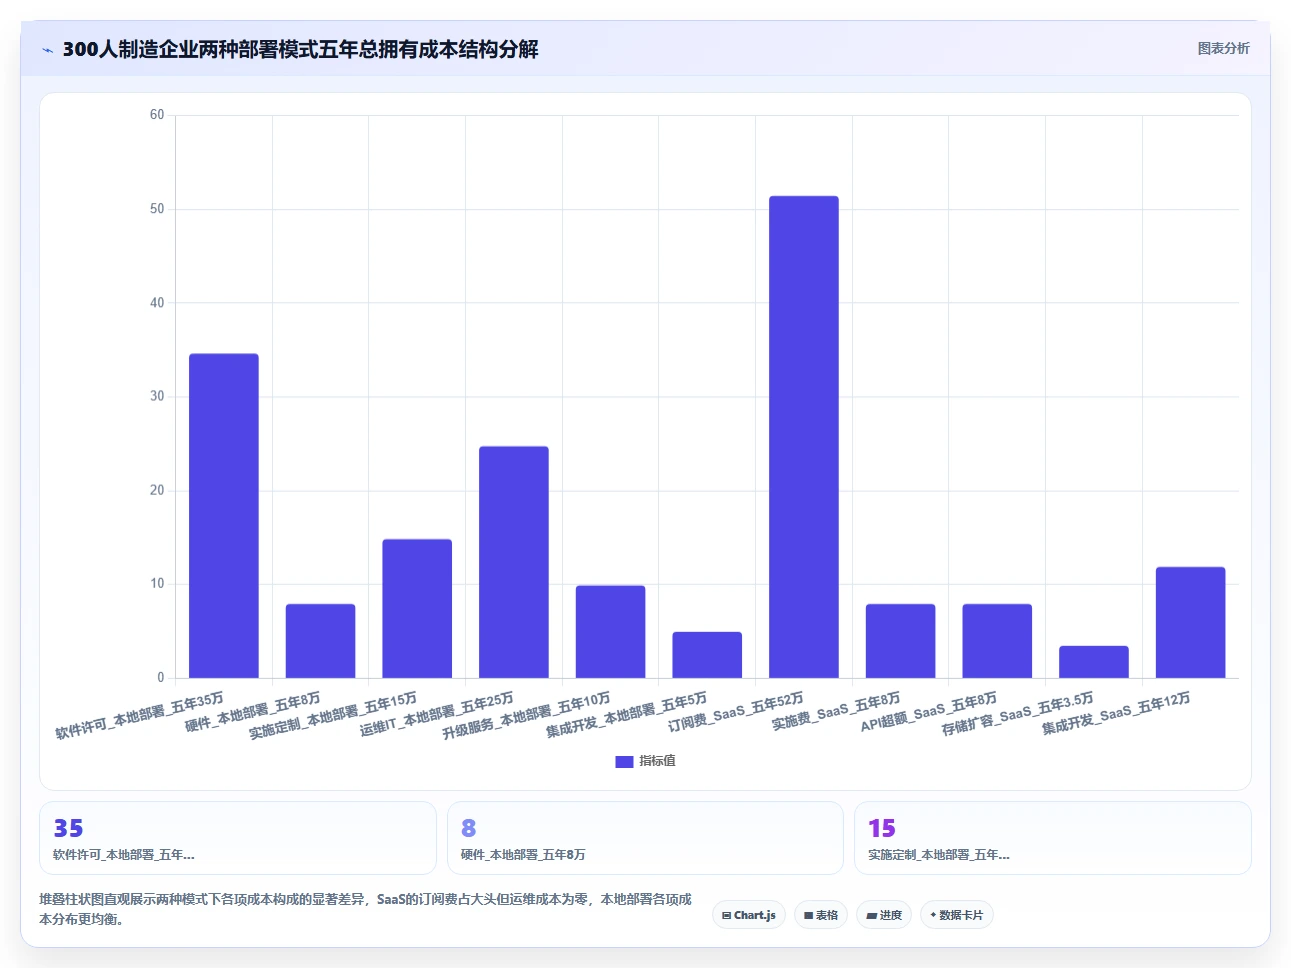
Task: Click the icon inside the Chart.js chip
Action: [727, 916]
